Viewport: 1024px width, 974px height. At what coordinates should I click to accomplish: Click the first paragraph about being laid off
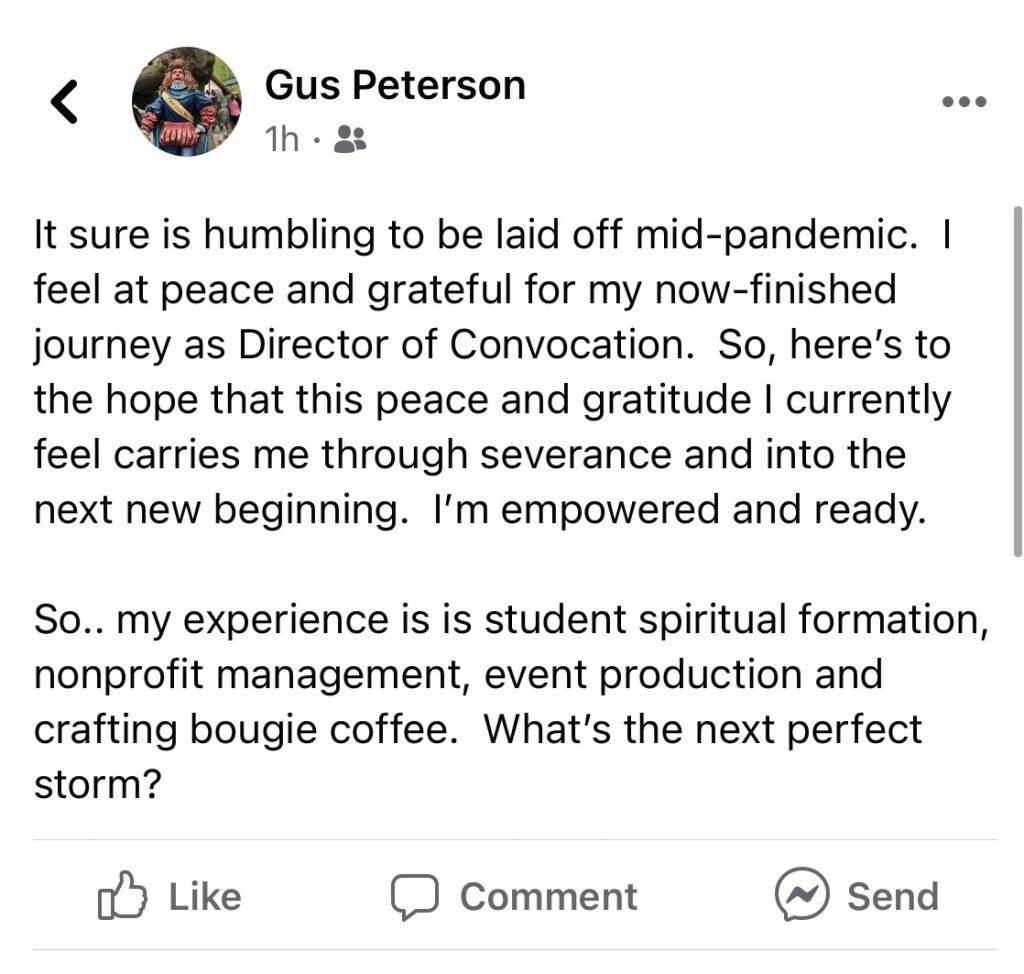click(x=492, y=372)
